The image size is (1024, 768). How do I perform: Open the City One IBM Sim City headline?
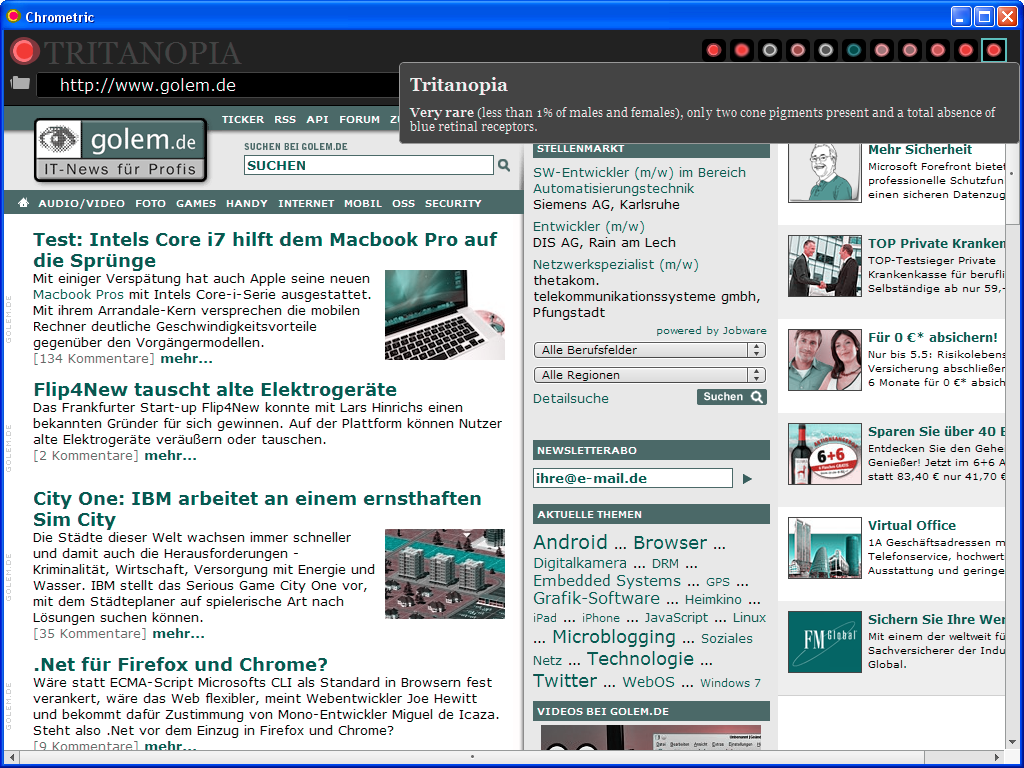257,509
